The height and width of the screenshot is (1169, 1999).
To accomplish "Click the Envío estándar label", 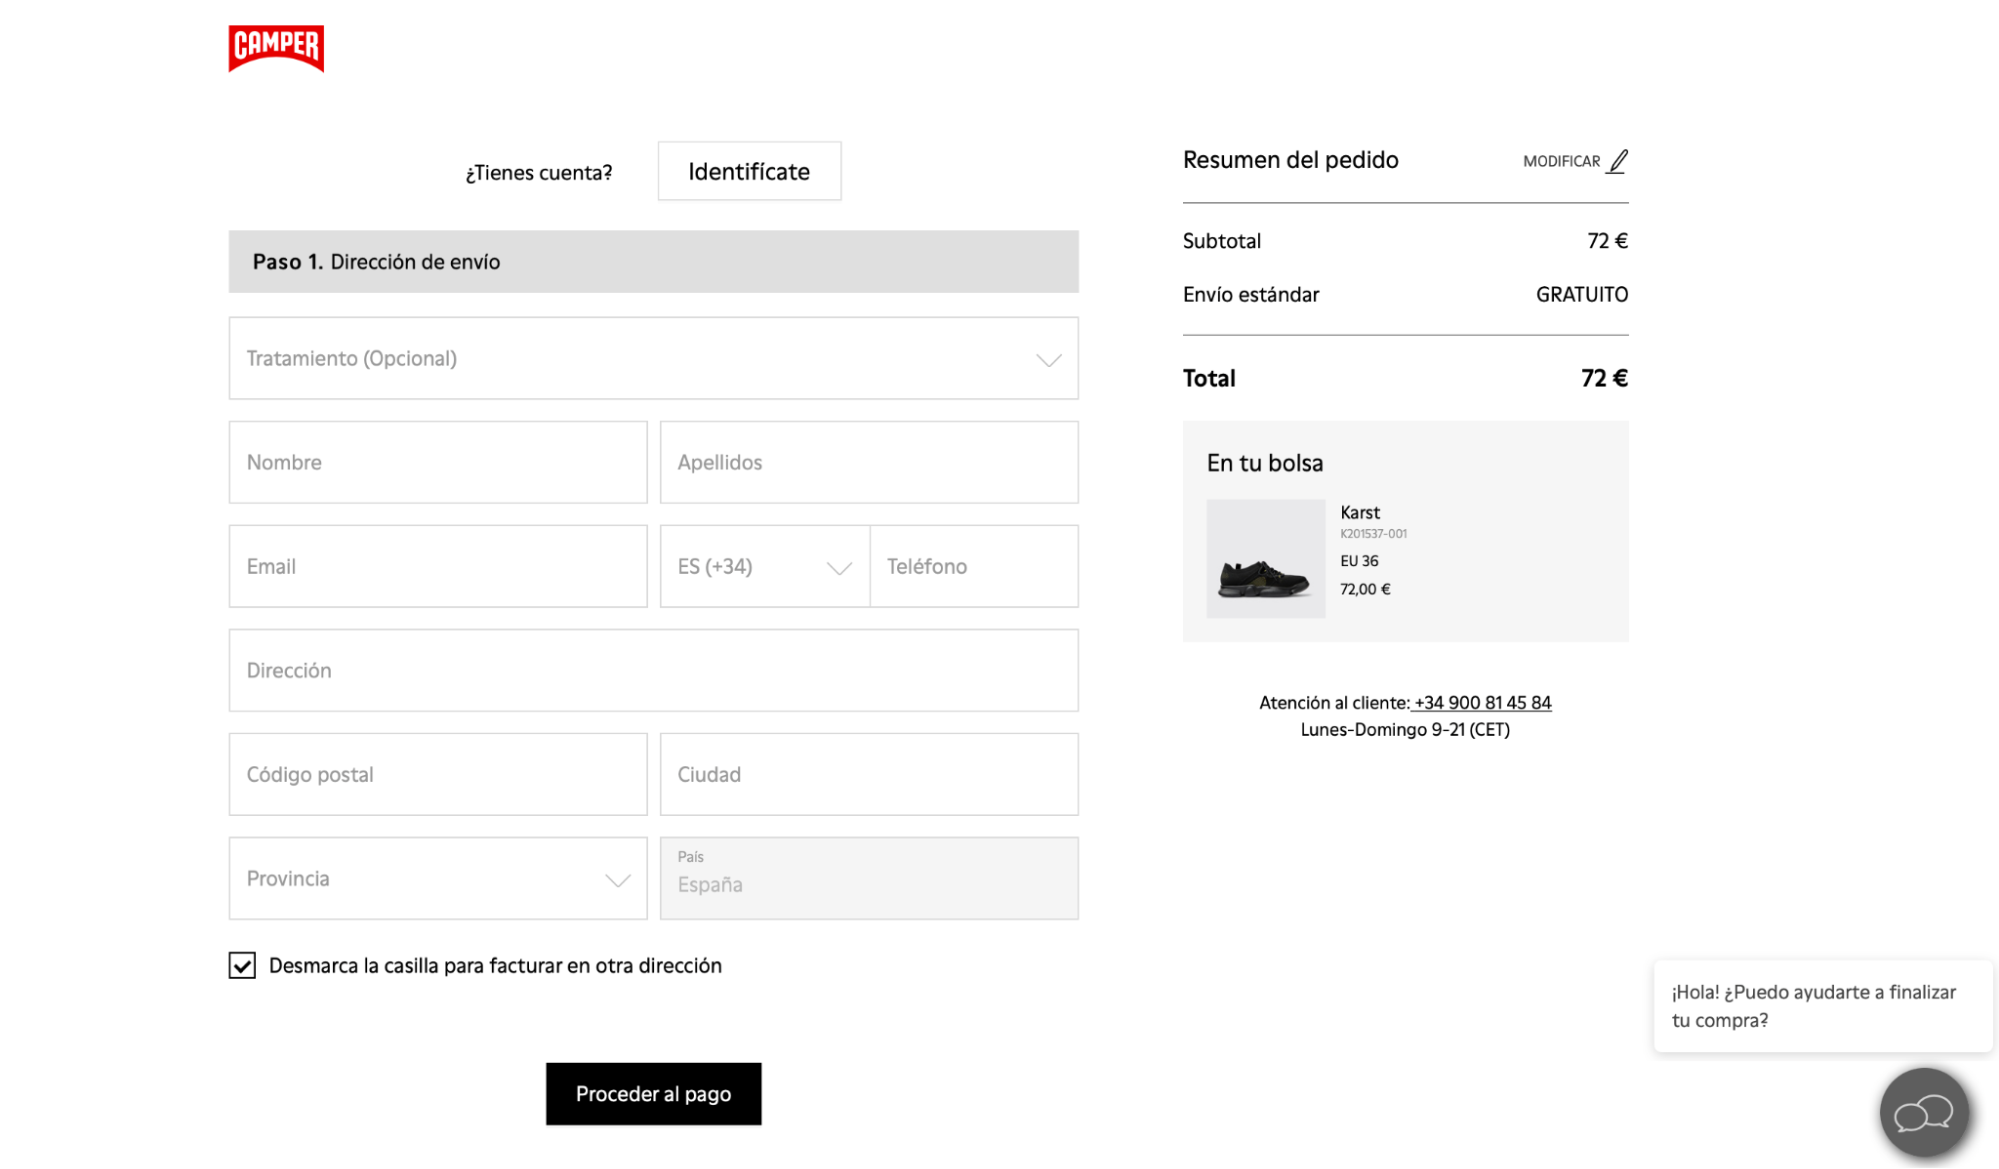I will click(1250, 294).
